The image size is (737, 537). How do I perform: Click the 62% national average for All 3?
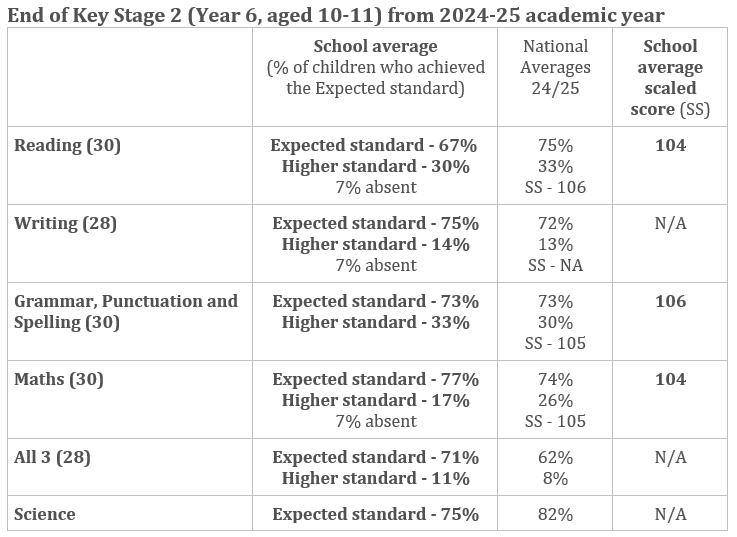(556, 457)
